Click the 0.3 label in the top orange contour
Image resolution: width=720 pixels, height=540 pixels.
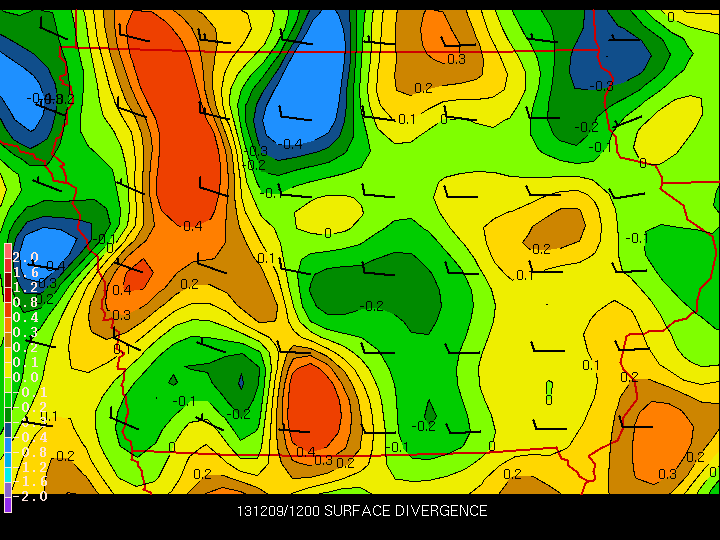[x=456, y=59]
